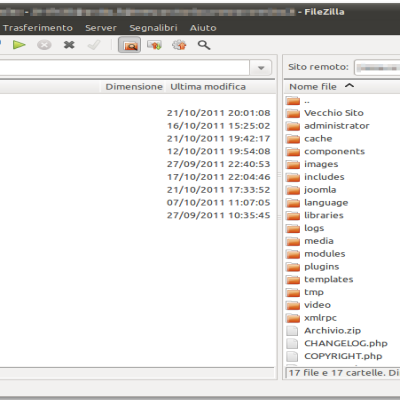Select the COPYRIGHT.php file icon
Screen dimensions: 400x400
point(292,356)
